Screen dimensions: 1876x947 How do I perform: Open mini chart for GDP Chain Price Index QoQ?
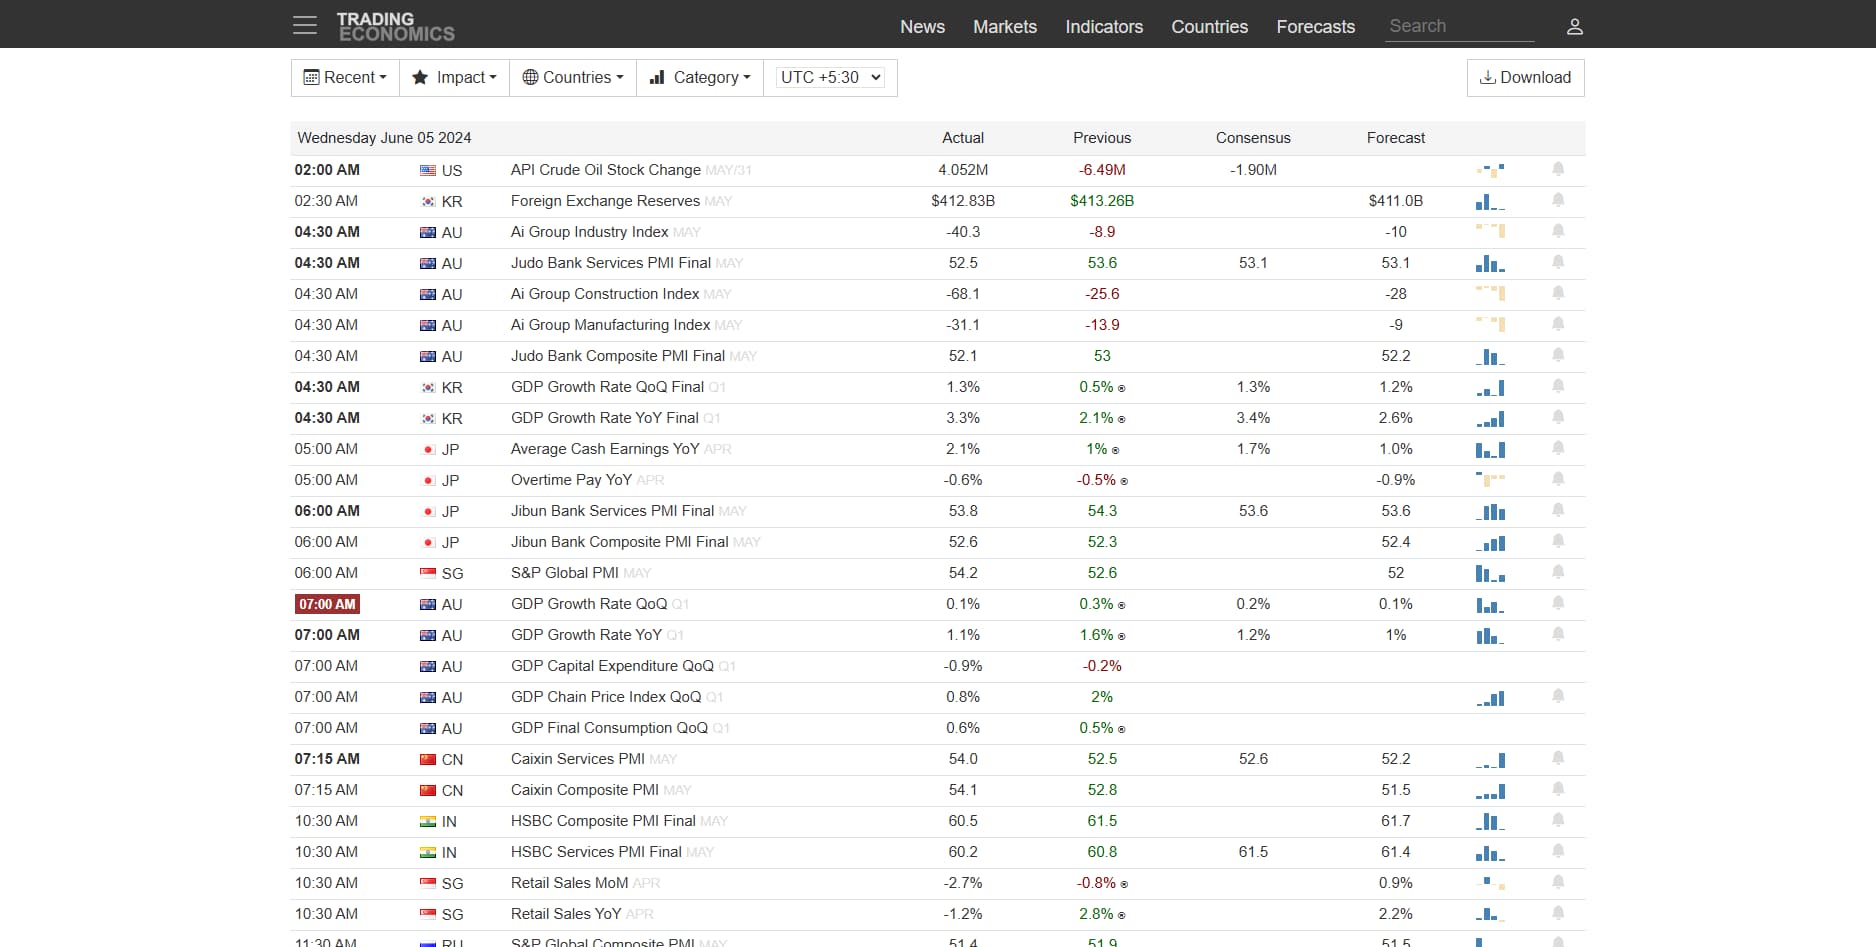point(1490,697)
